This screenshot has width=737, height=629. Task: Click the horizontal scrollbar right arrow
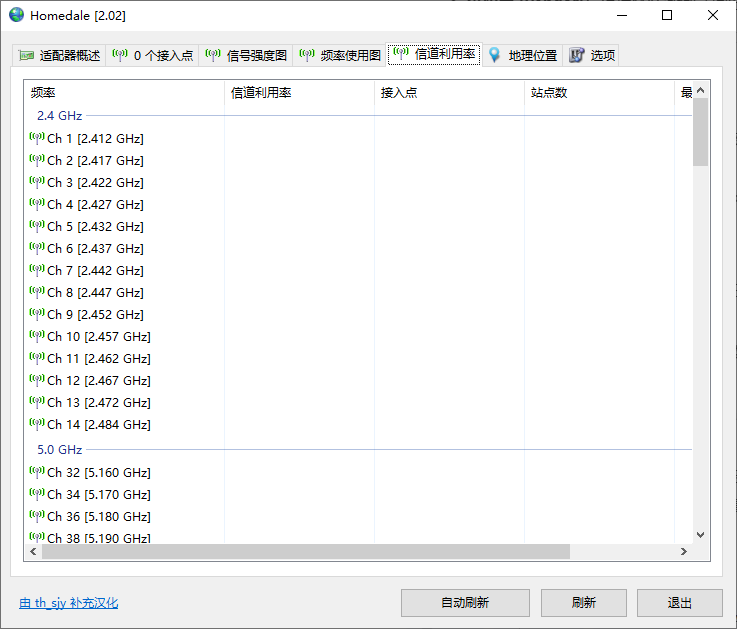[684, 551]
